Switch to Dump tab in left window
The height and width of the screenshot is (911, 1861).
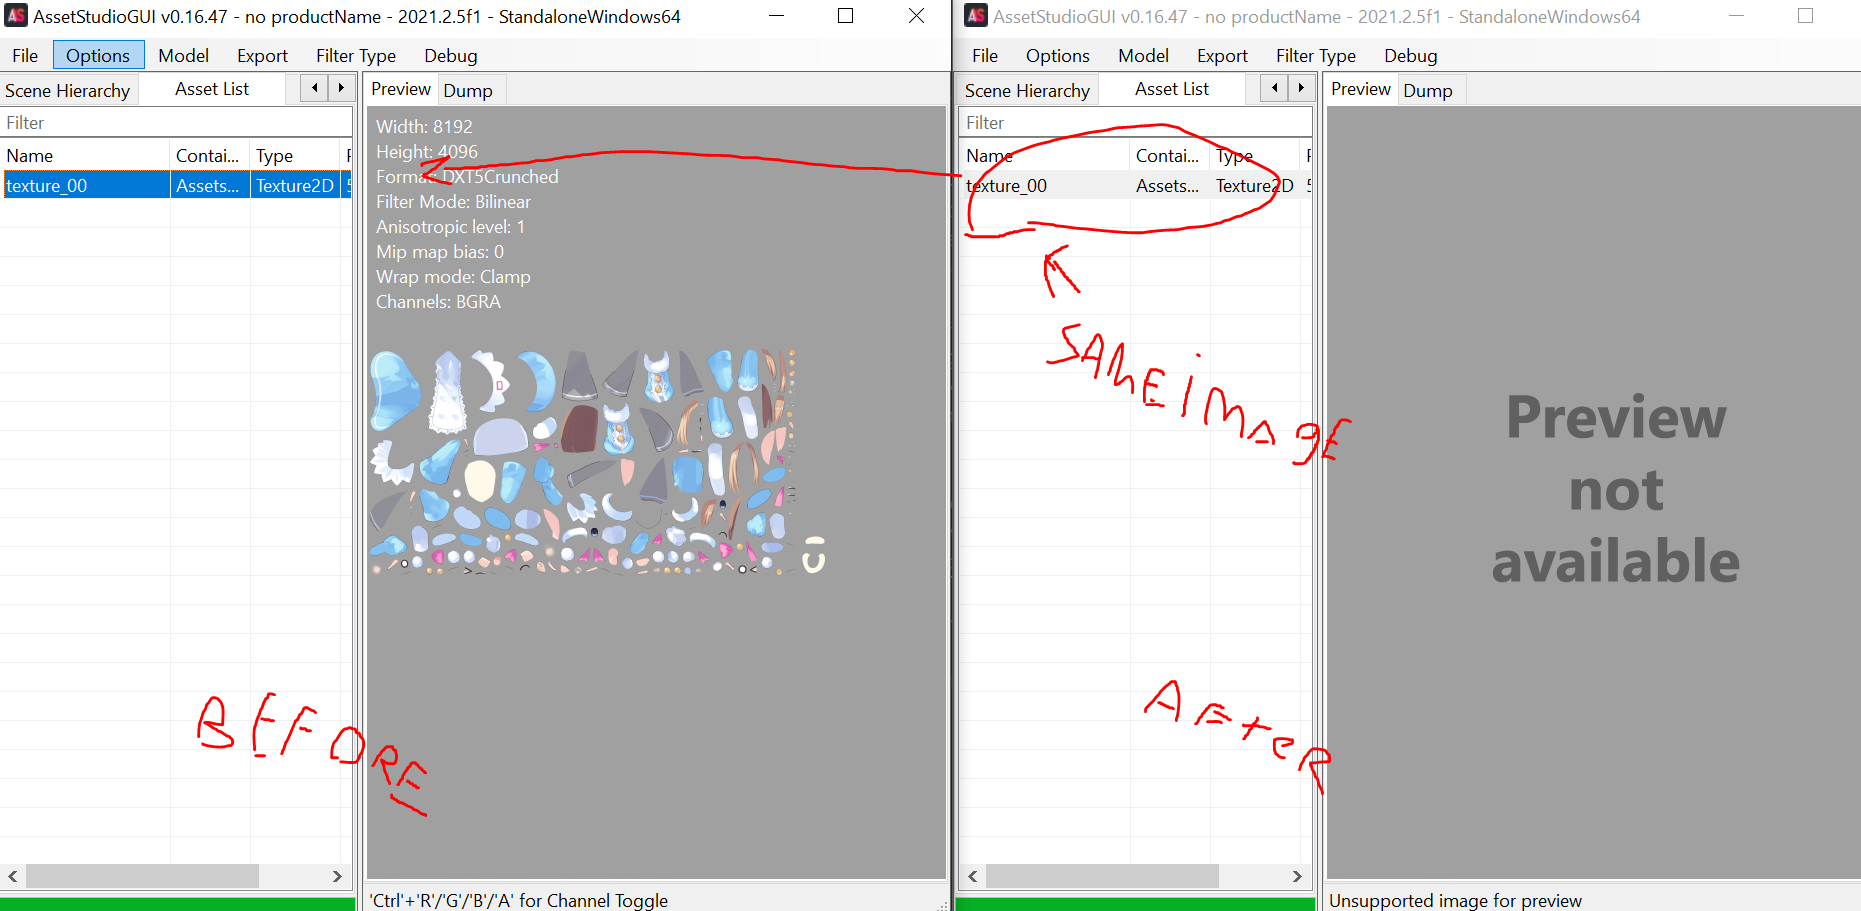(x=468, y=90)
